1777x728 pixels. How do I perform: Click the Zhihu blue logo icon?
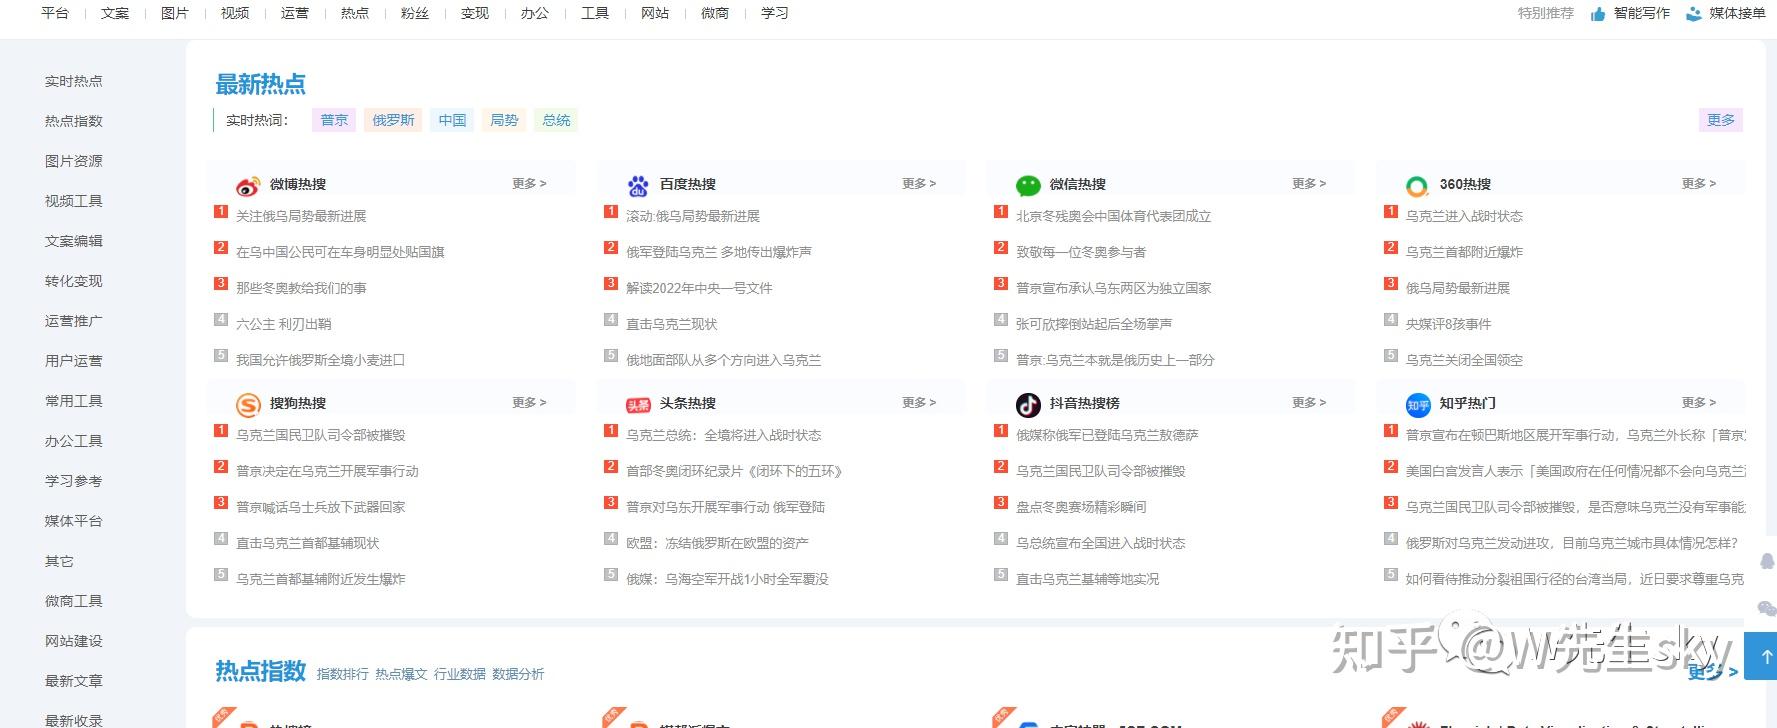[1418, 405]
